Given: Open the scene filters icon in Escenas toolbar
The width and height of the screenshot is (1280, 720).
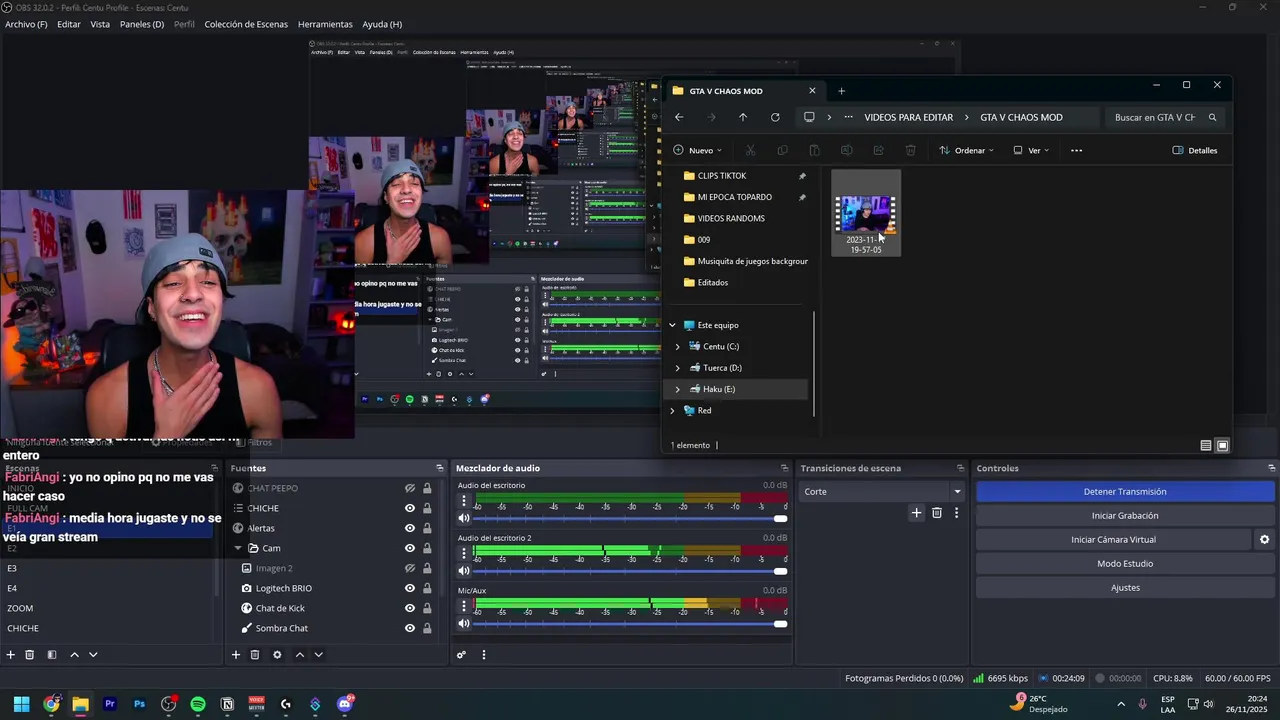Looking at the screenshot, I should pyautogui.click(x=52, y=655).
